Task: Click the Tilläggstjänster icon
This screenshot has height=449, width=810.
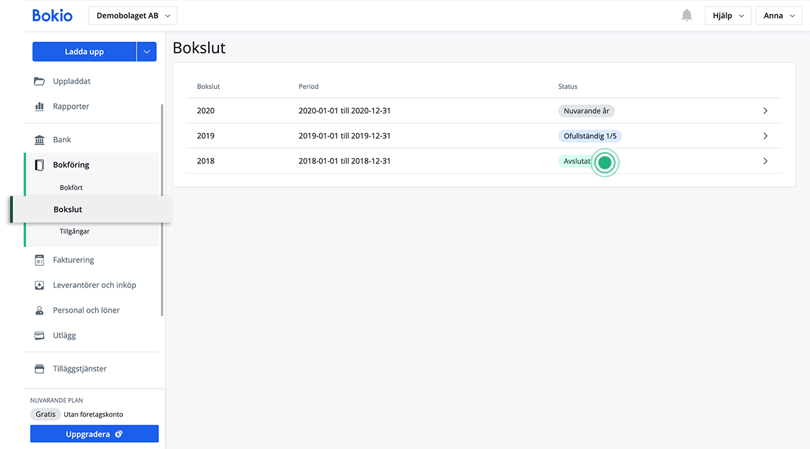Action: [x=39, y=369]
